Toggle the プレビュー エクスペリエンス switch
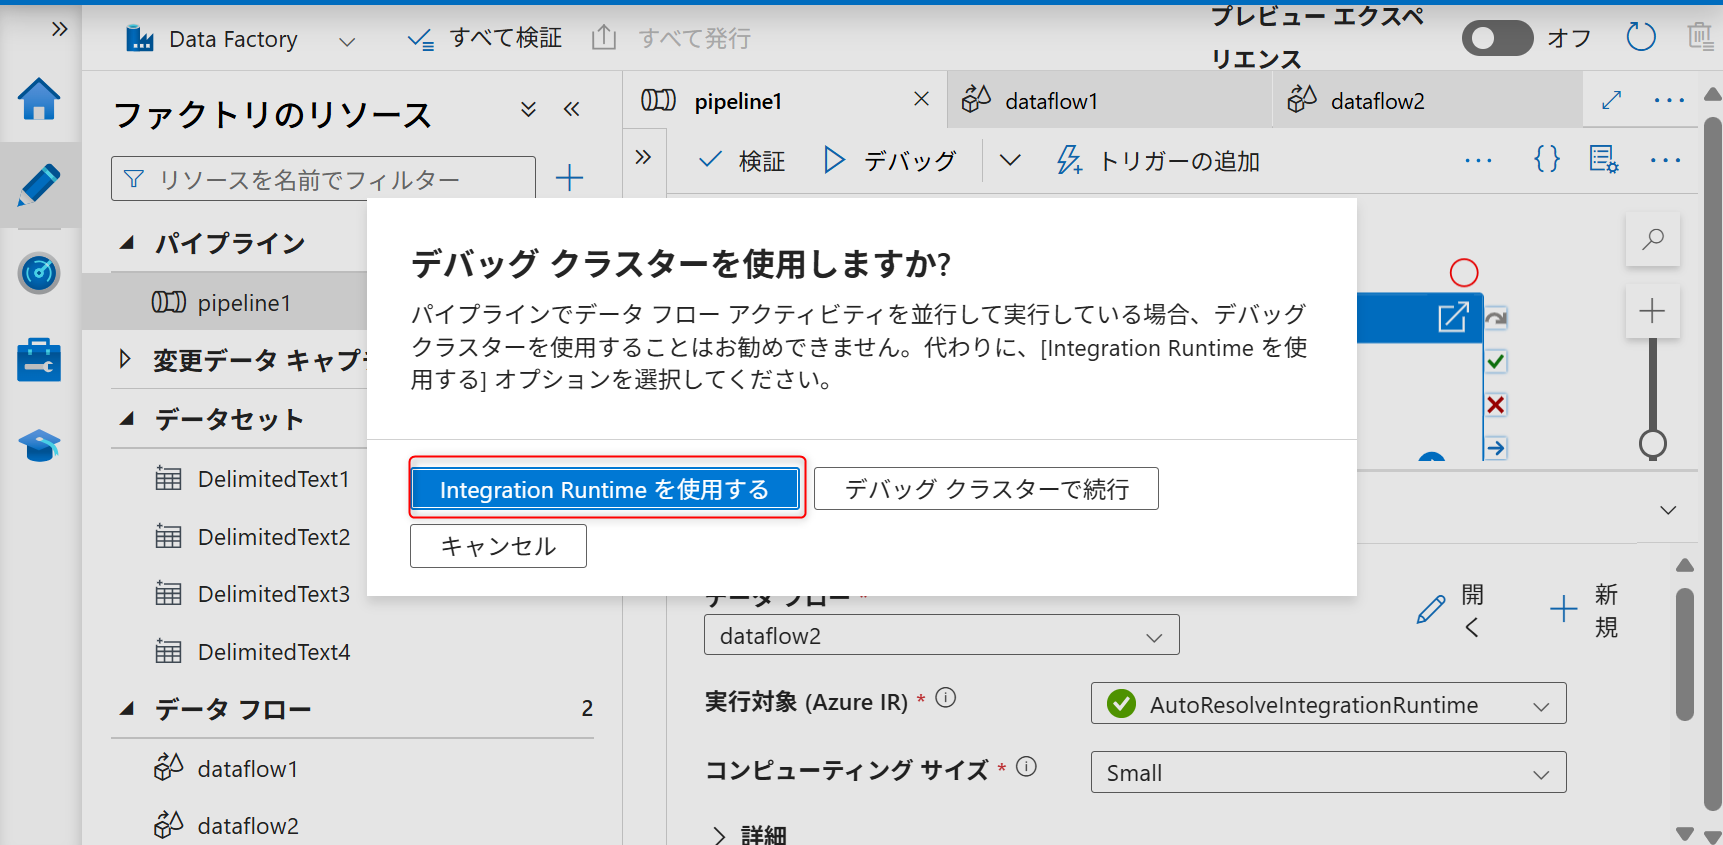The image size is (1723, 845). pyautogui.click(x=1497, y=38)
